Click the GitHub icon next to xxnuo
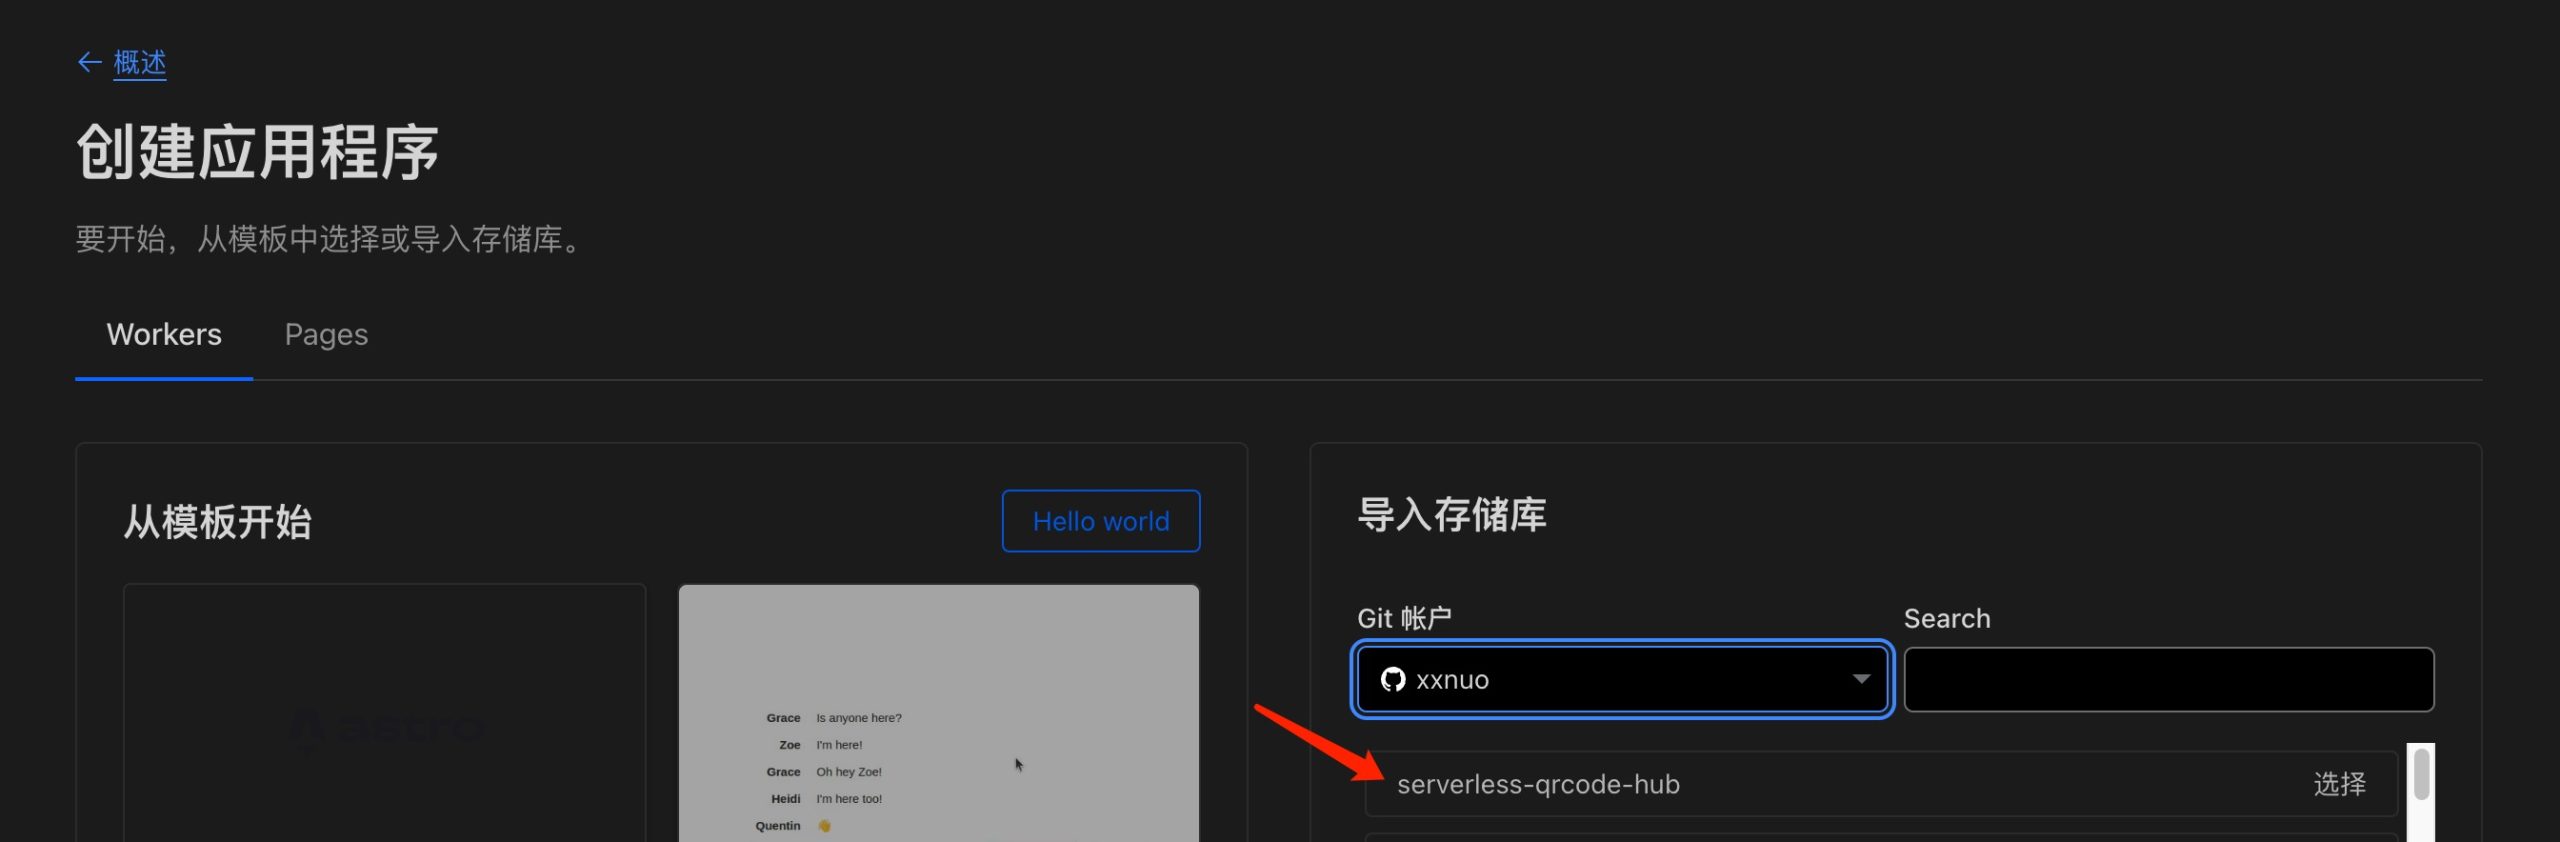Image resolution: width=2560 pixels, height=842 pixels. pos(1393,679)
